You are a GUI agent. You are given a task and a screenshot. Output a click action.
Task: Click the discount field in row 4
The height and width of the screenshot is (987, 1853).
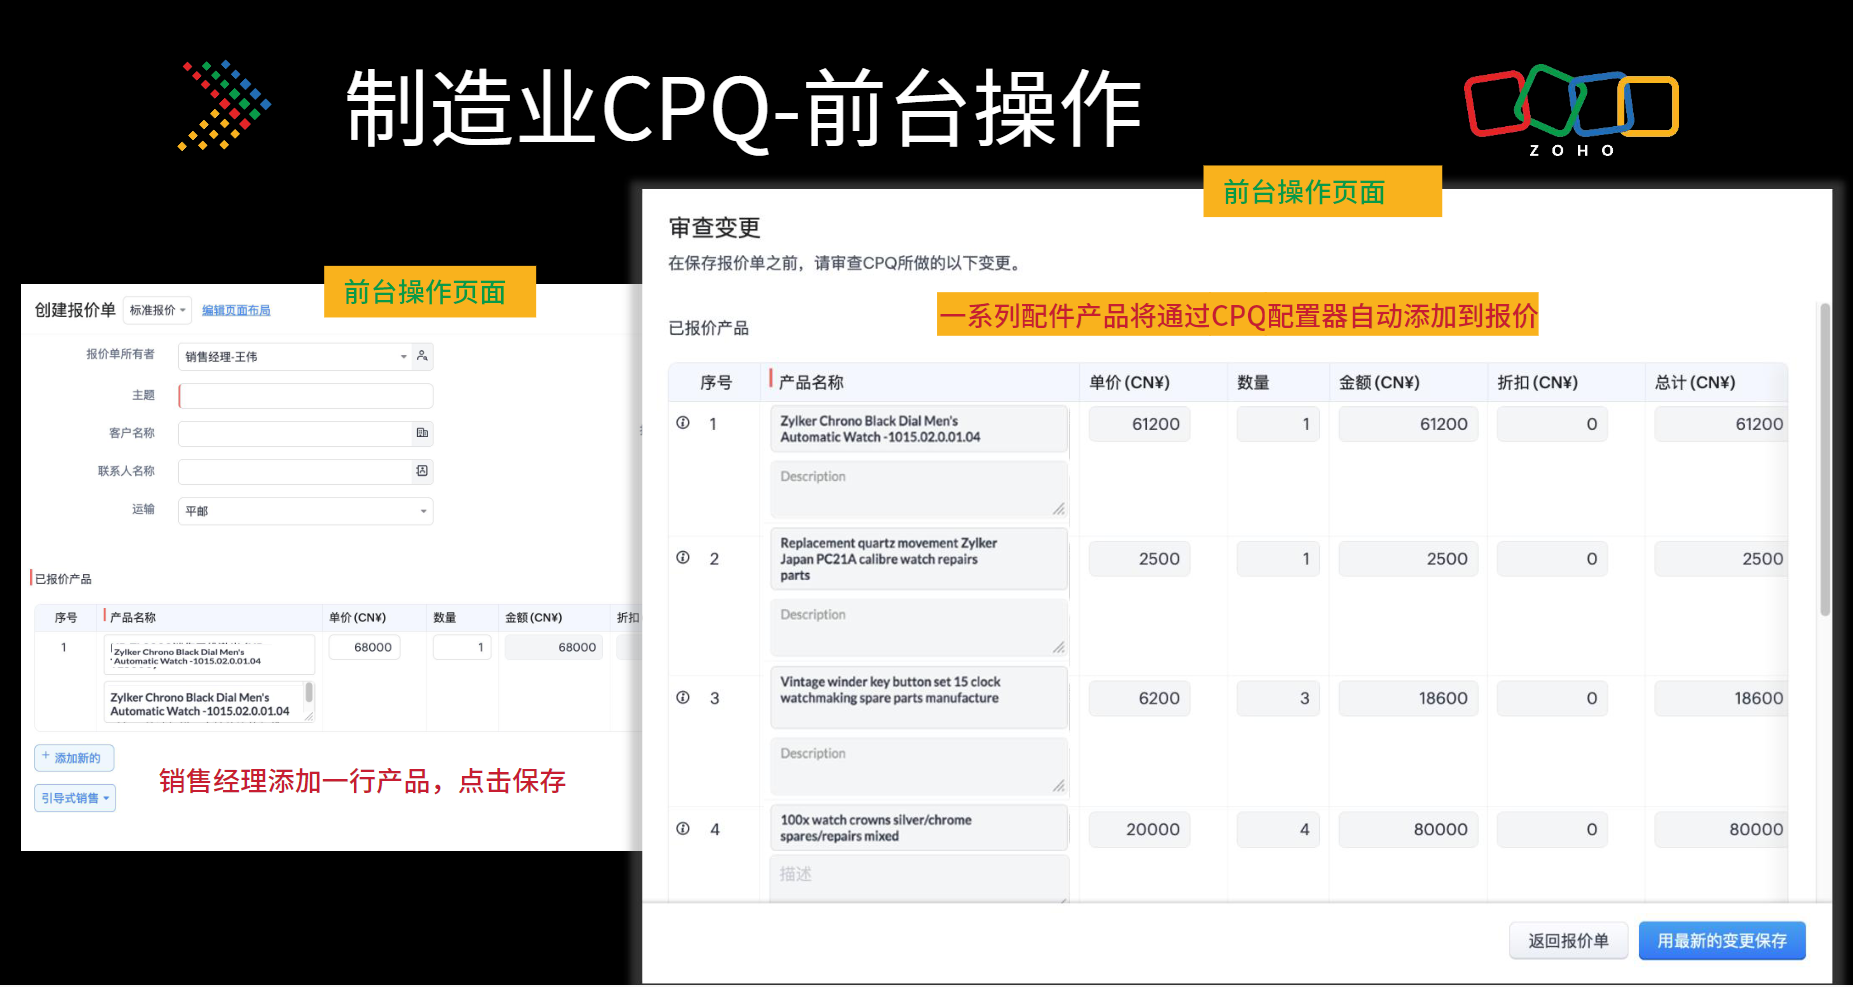click(x=1552, y=829)
